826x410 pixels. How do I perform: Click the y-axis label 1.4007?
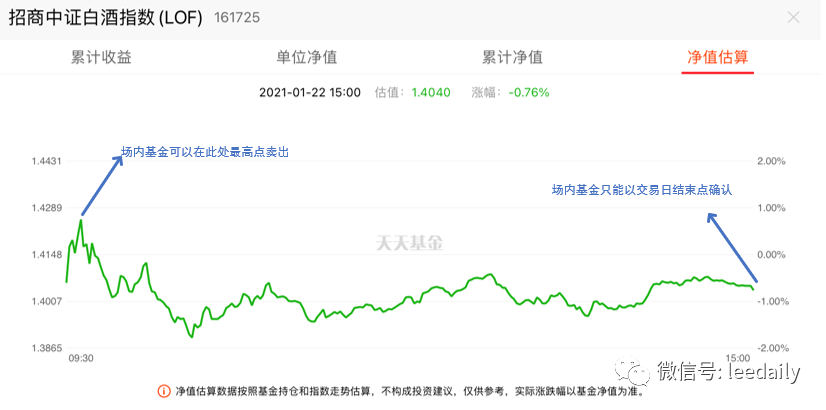click(x=47, y=301)
